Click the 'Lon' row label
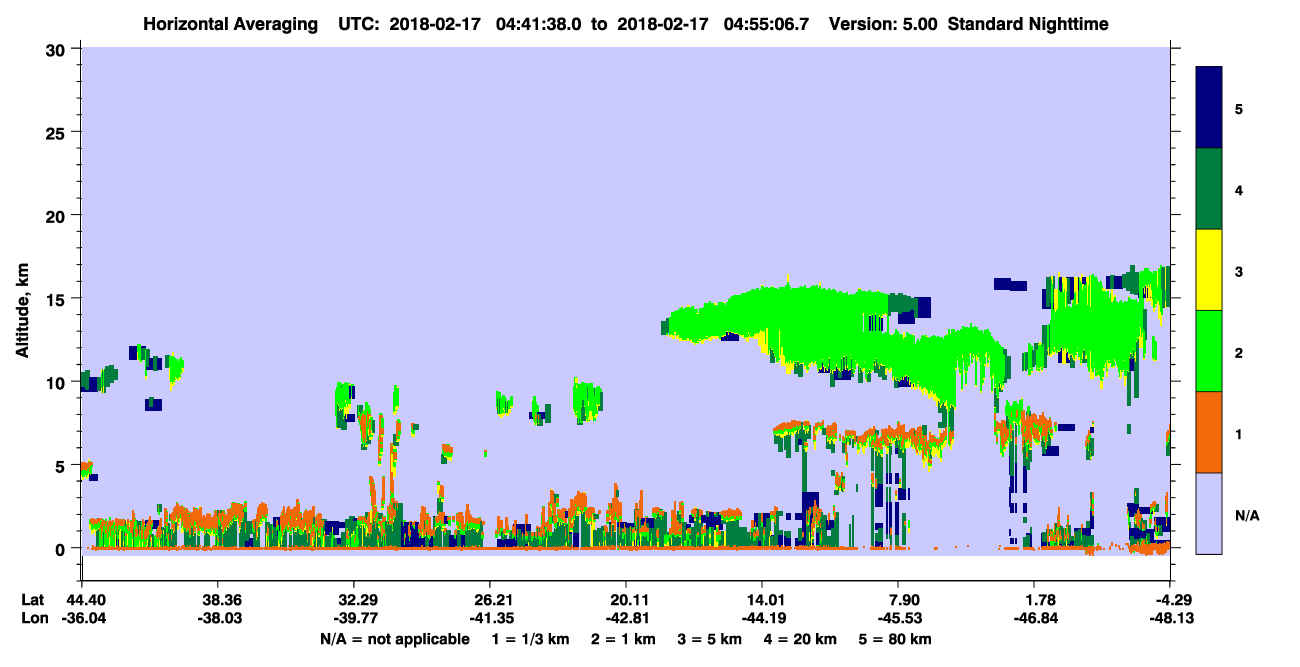Viewport: 1300px width, 667px height. pyautogui.click(x=33, y=618)
